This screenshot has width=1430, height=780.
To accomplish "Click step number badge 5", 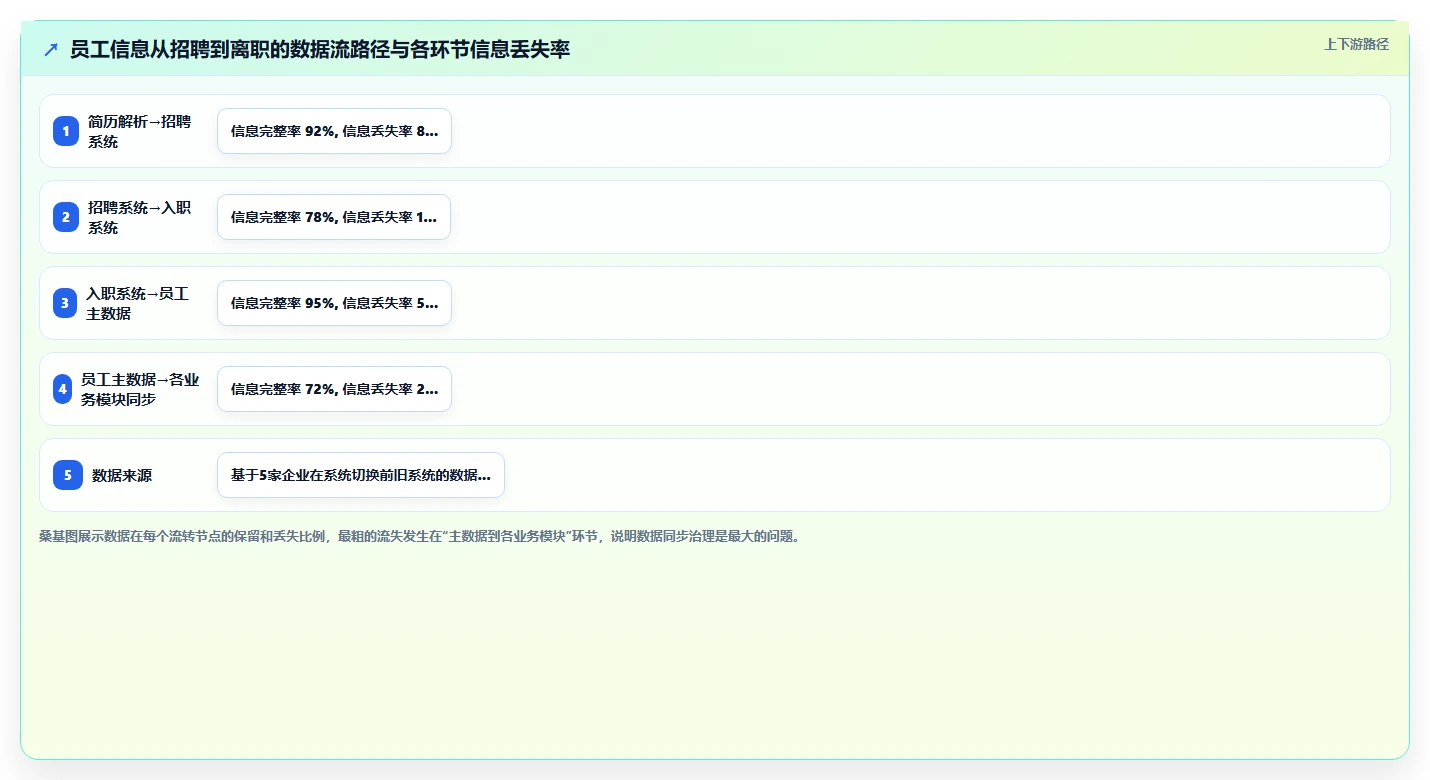I will (68, 475).
